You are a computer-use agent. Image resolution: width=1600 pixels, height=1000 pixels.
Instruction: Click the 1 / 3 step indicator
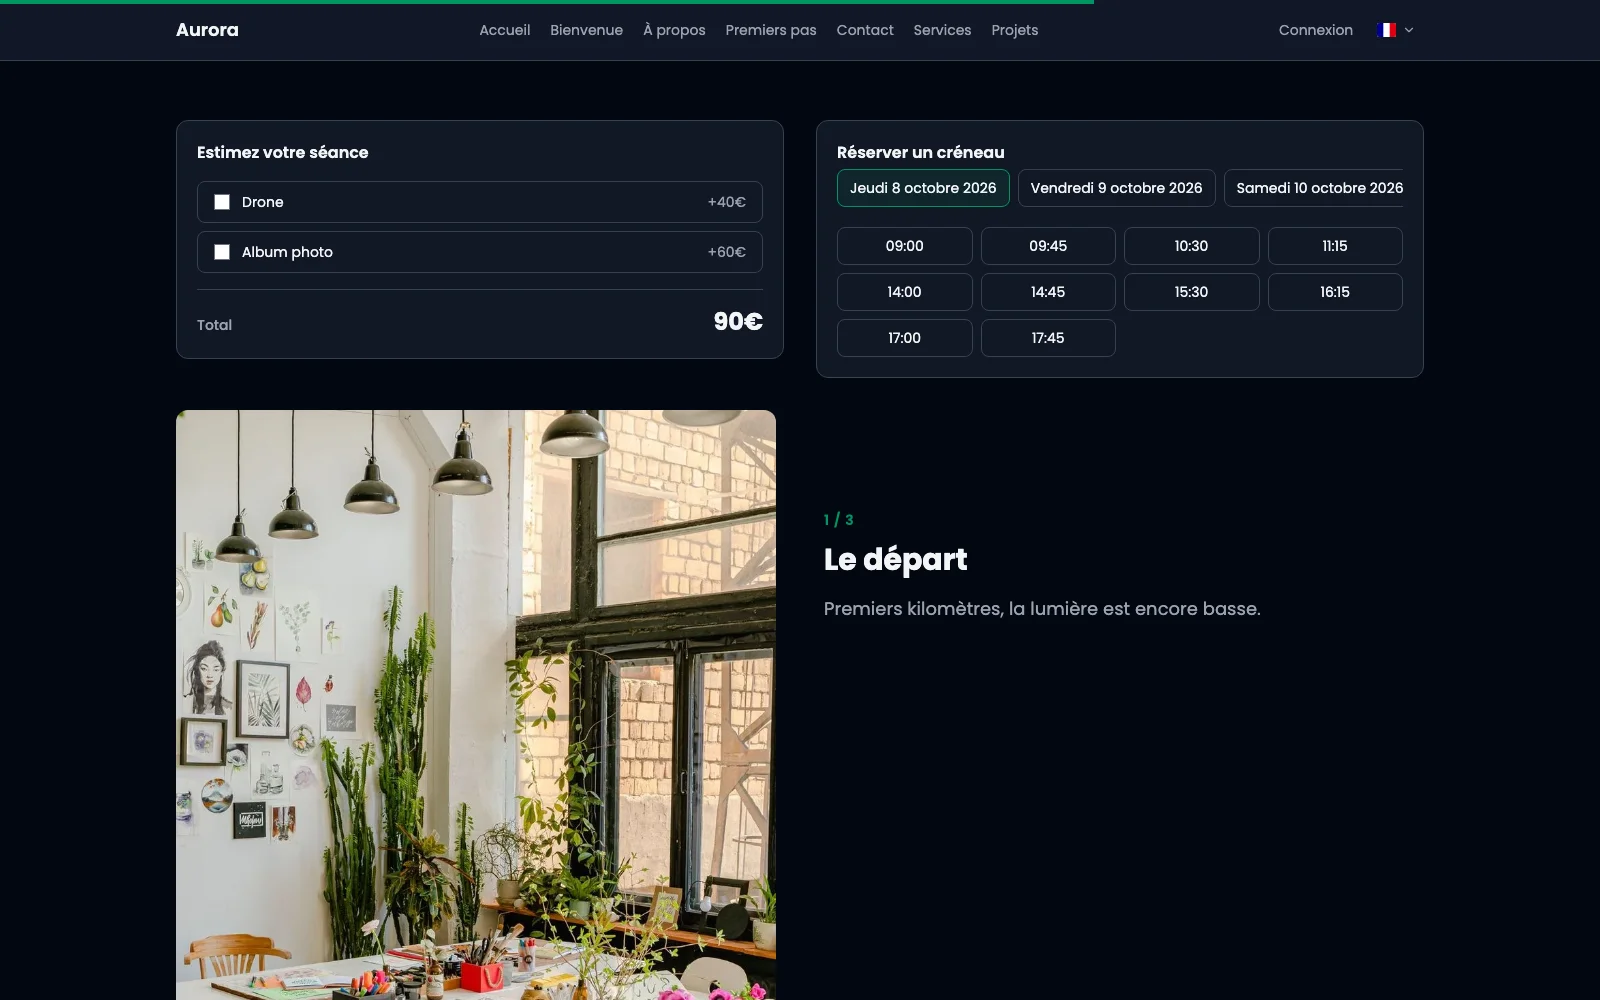[838, 520]
